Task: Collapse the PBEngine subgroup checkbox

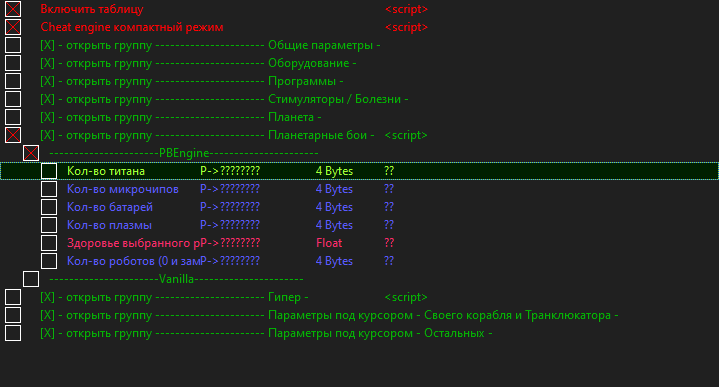Action: [31, 153]
